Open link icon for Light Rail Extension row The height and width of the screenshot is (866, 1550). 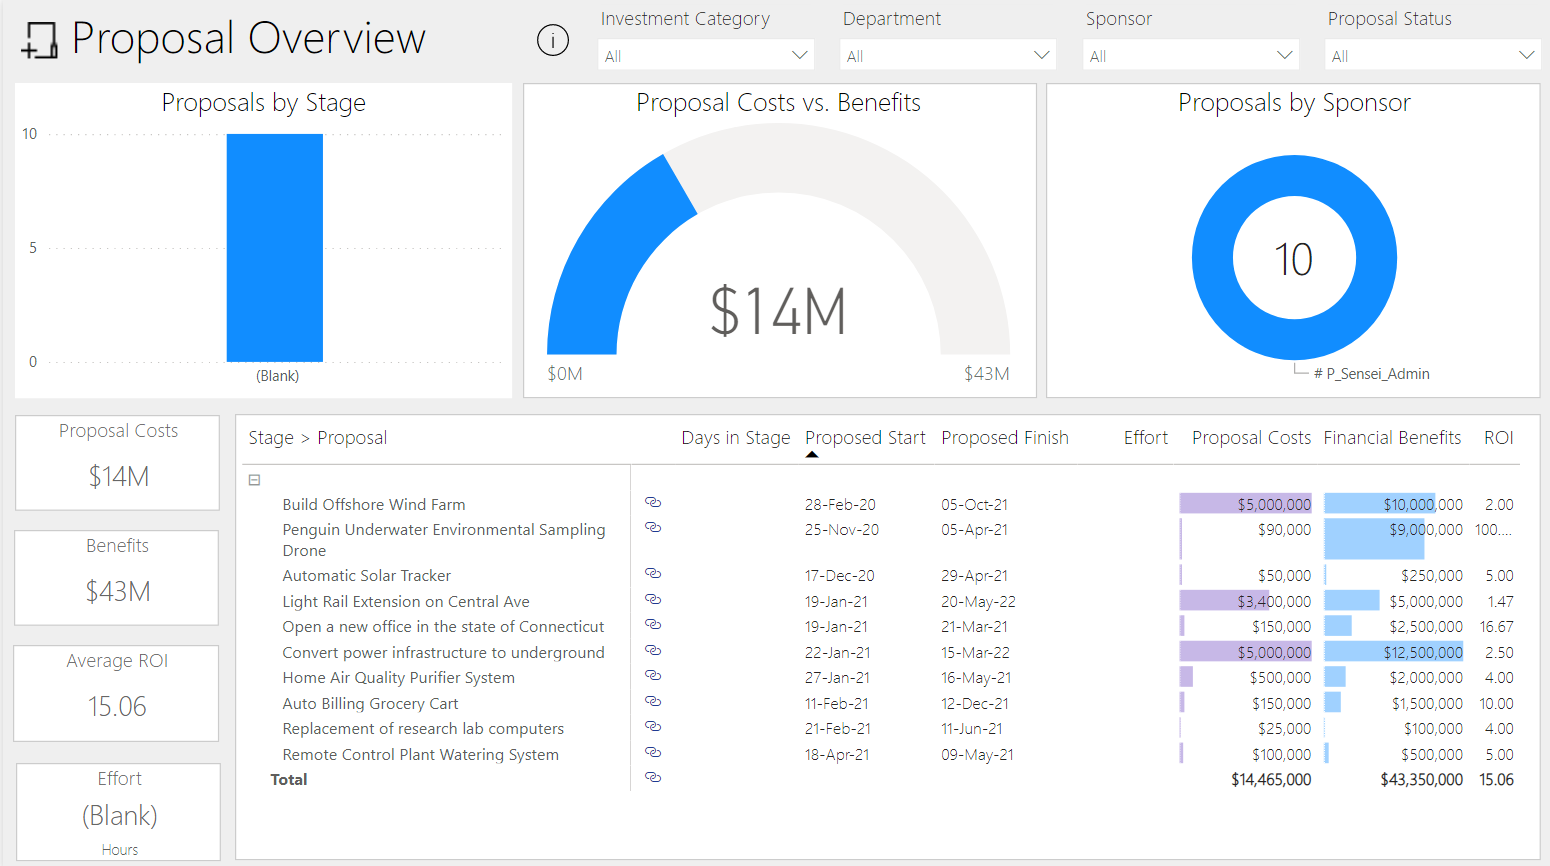pos(653,599)
